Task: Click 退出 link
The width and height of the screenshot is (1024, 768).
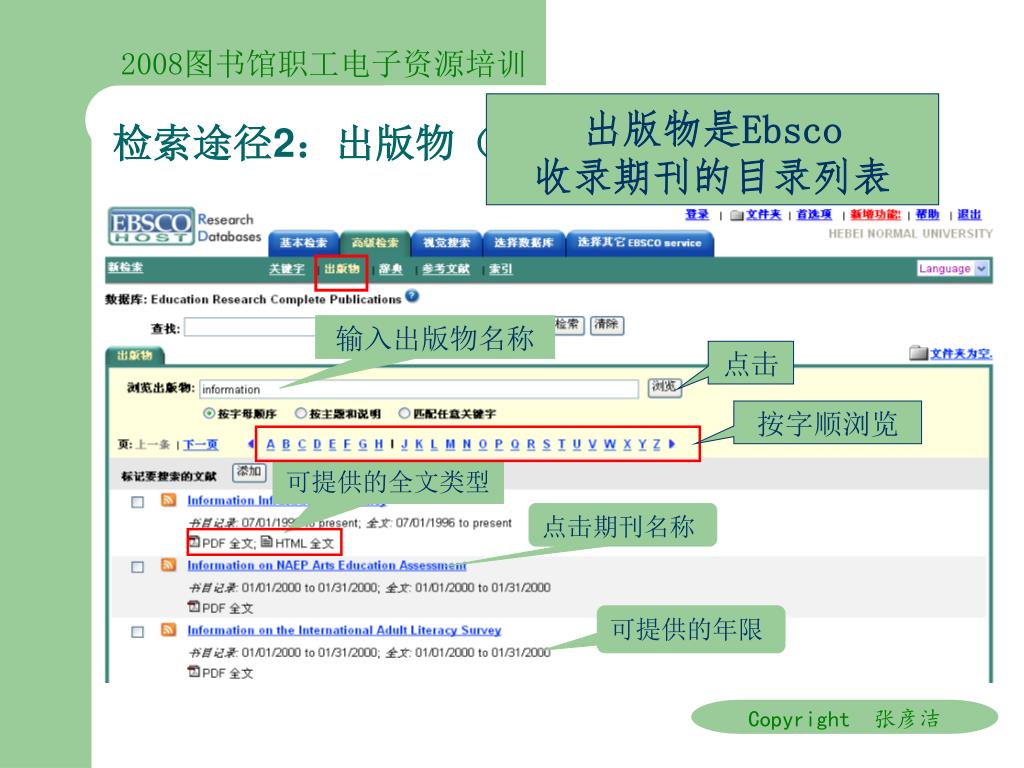Action: click(x=969, y=214)
